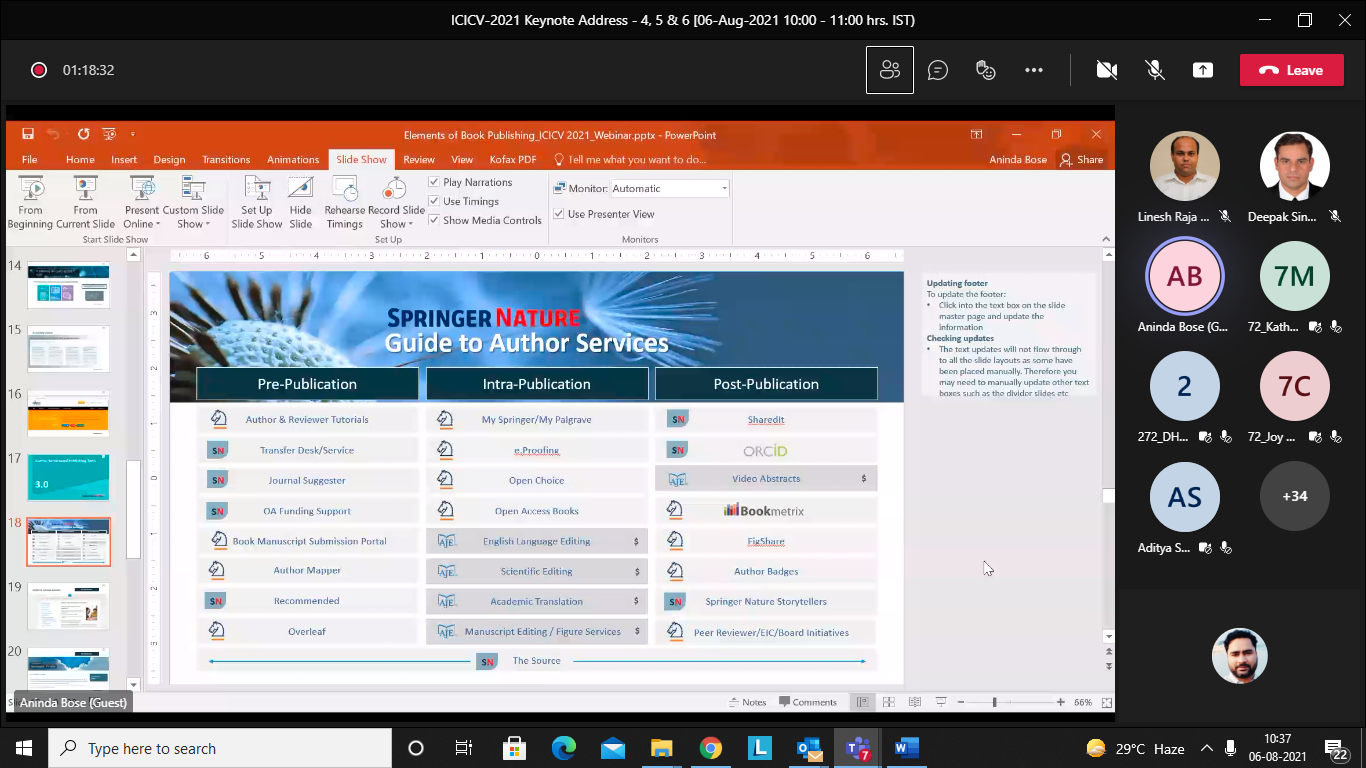Unmute the microphone
The height and width of the screenshot is (768, 1366).
1155,70
